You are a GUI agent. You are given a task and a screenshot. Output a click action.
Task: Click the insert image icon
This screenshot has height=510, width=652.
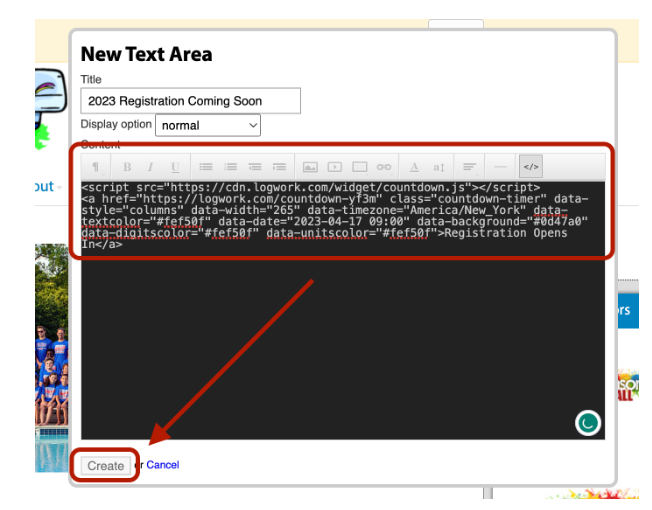point(310,167)
